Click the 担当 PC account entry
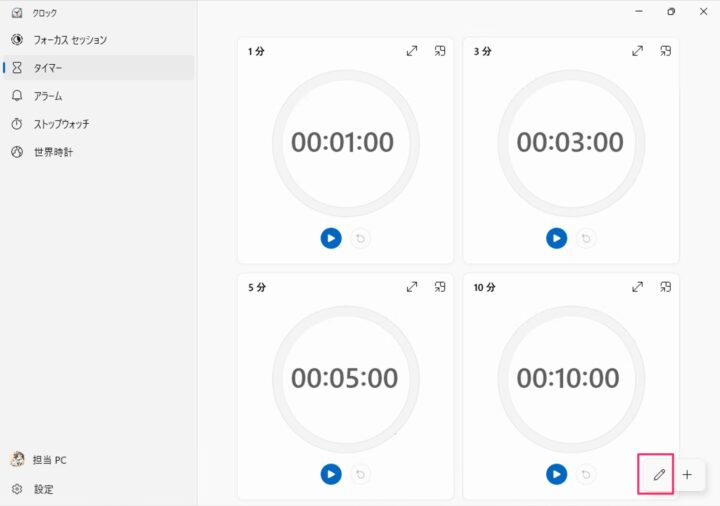 [x=49, y=460]
